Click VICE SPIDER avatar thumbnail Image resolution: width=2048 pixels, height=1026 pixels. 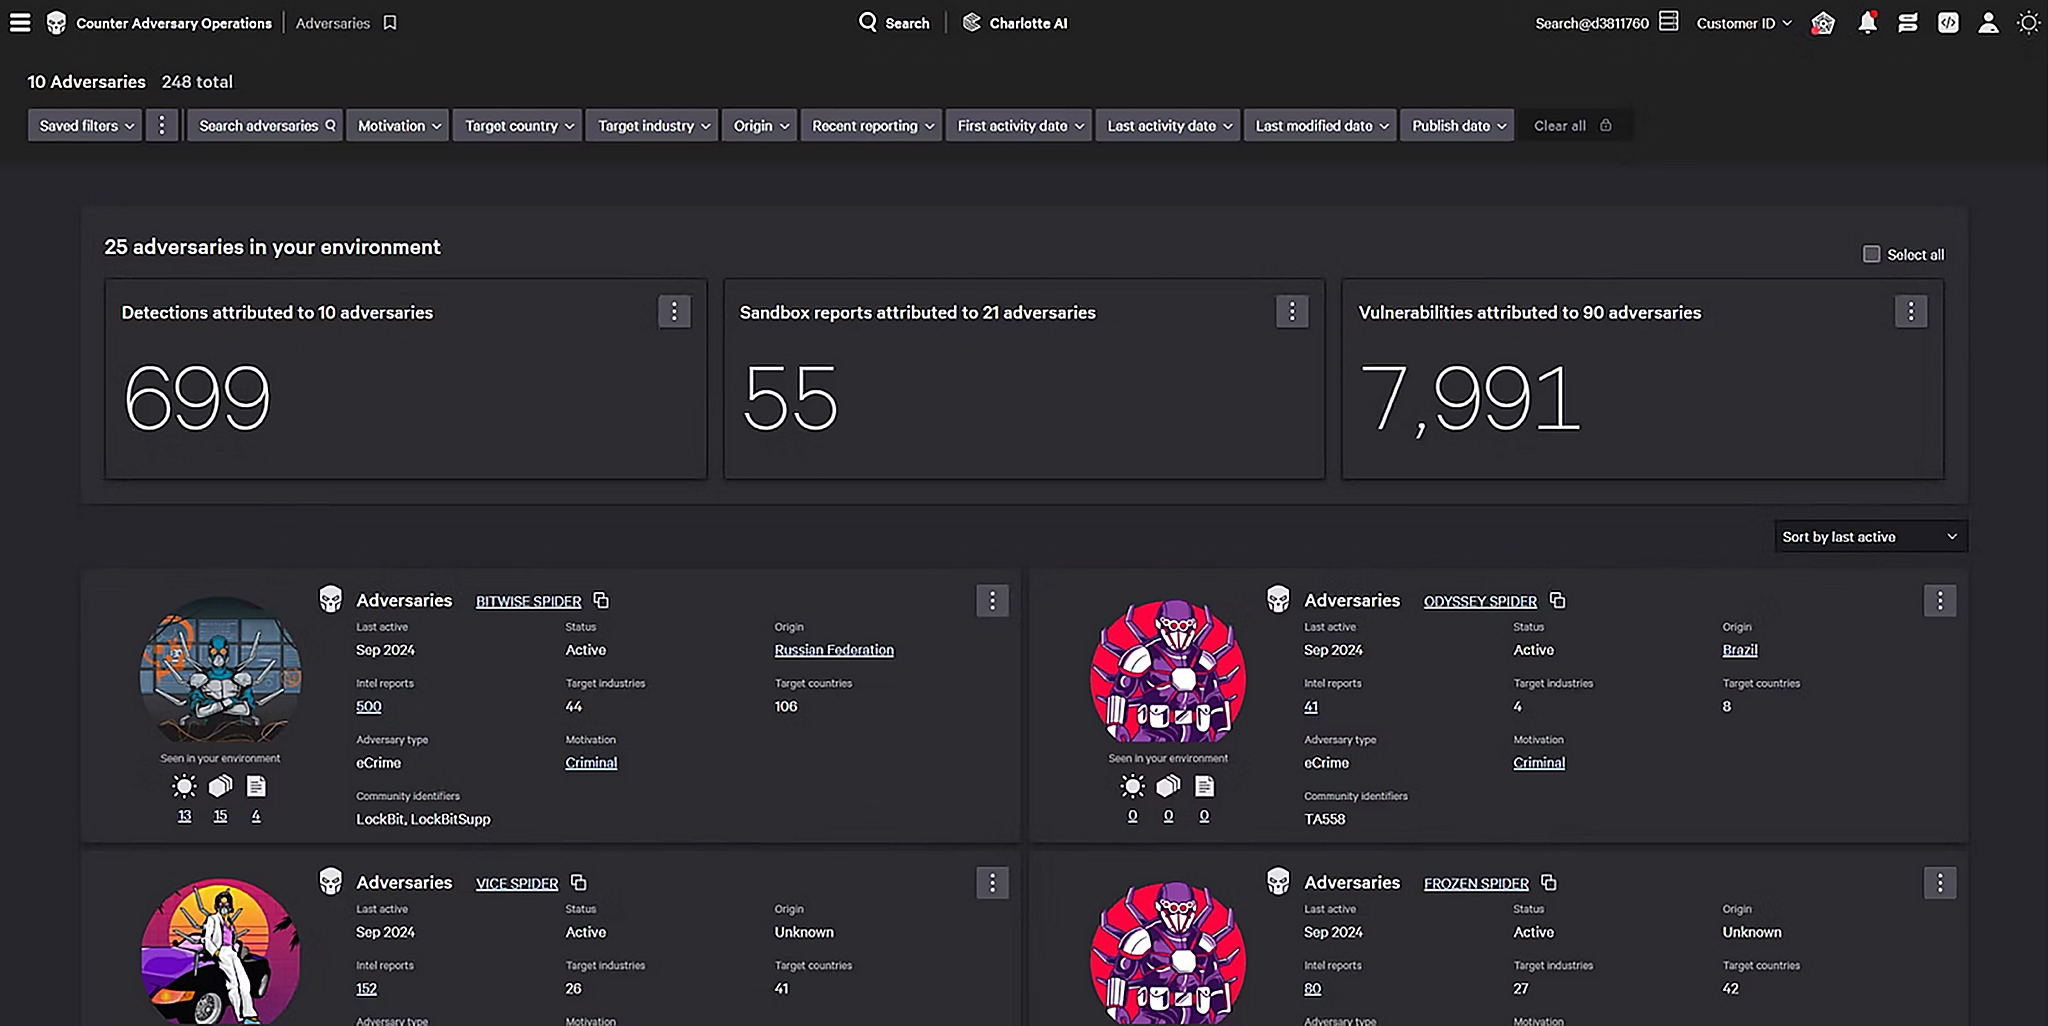pyautogui.click(x=220, y=952)
